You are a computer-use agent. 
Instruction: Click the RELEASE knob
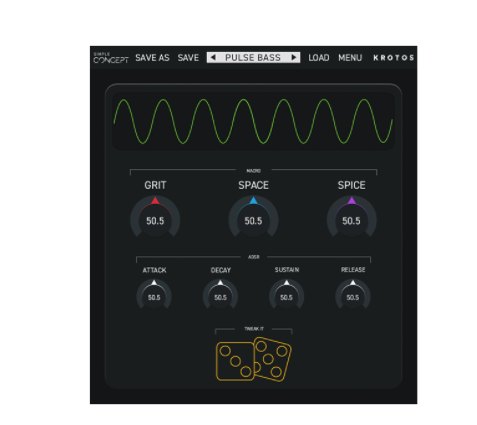tap(353, 295)
